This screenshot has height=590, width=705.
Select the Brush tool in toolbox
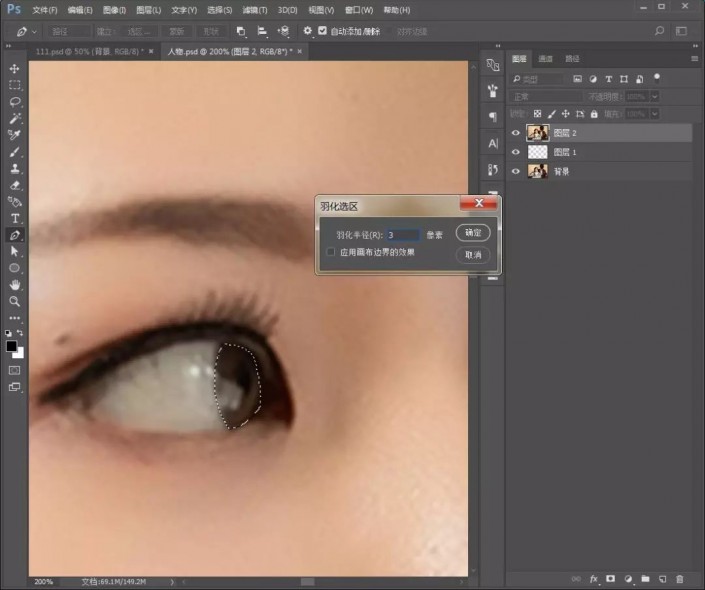(14, 152)
